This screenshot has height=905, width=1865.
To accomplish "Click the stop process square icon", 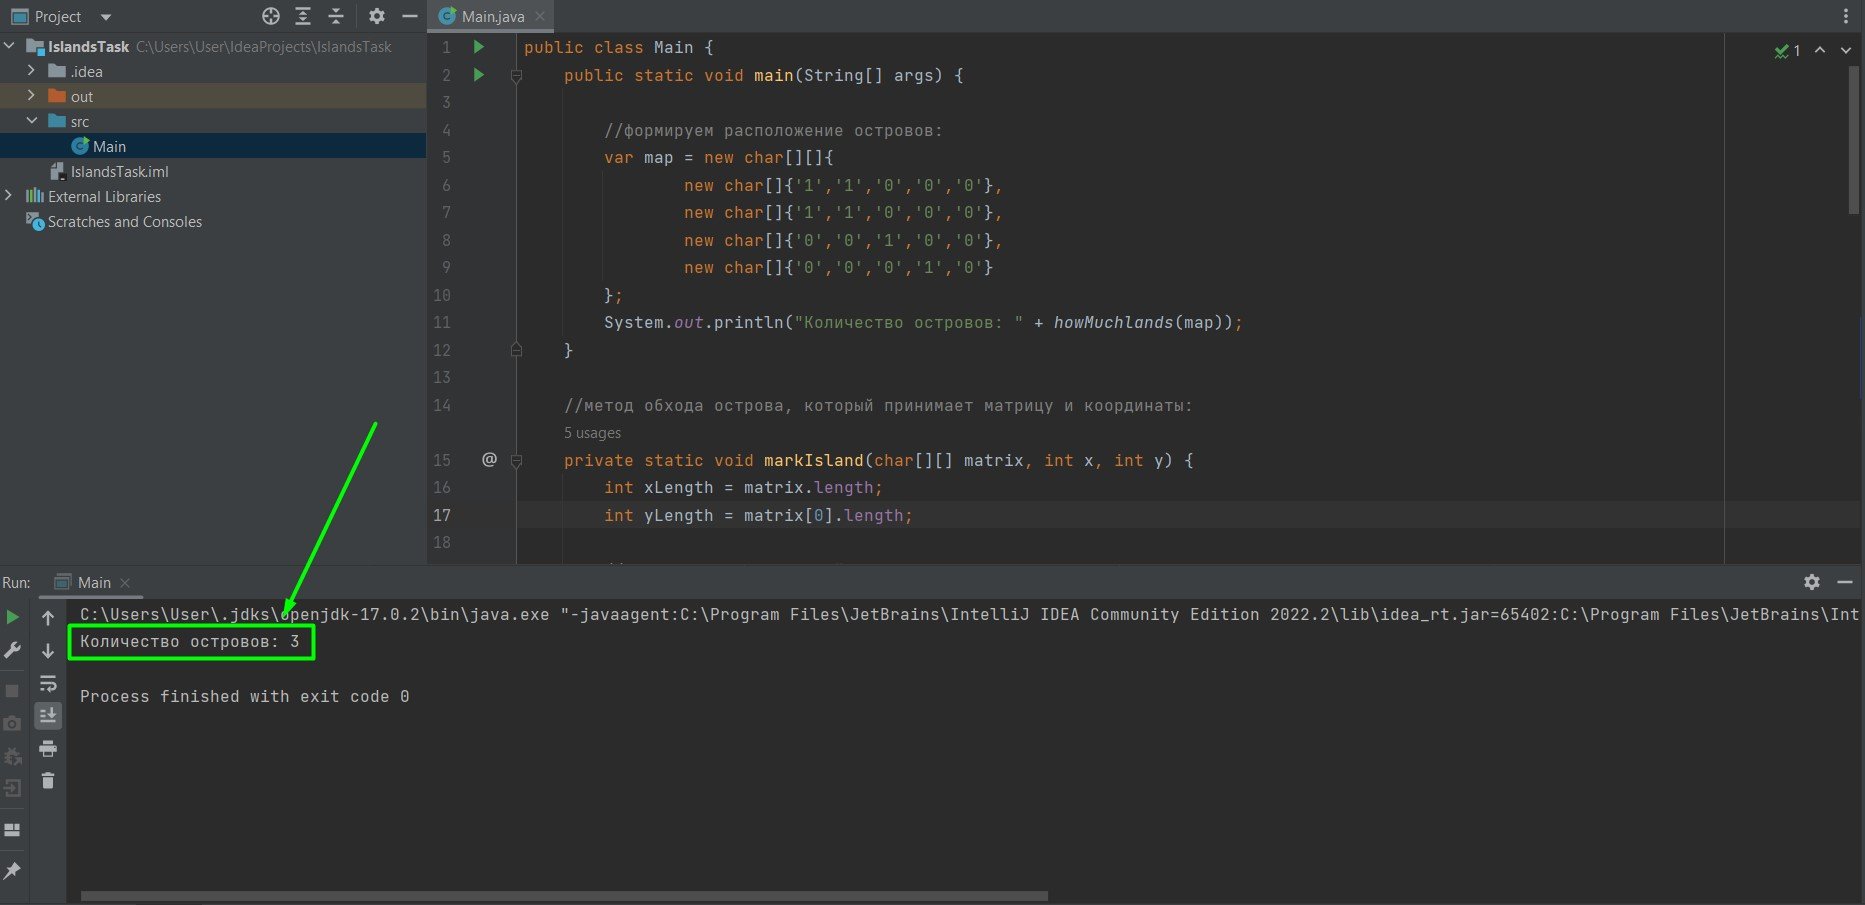I will [13, 691].
